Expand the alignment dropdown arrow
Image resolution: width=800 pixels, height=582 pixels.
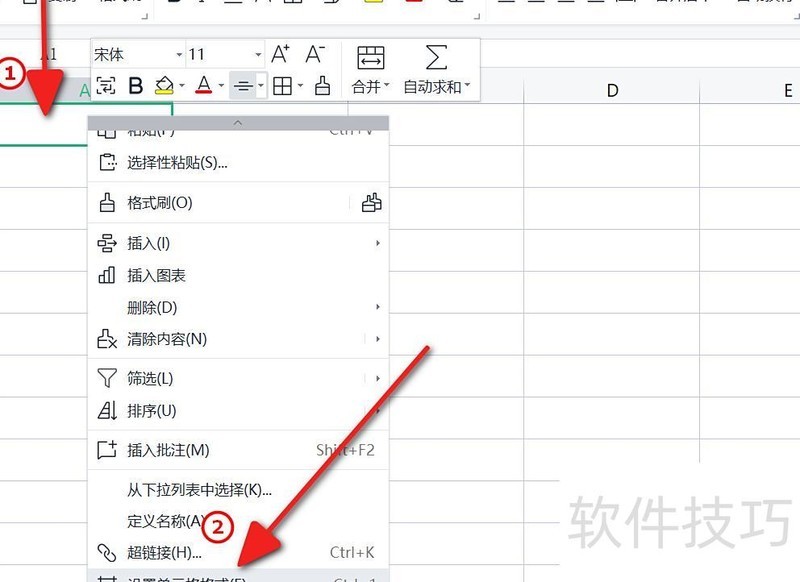point(261,86)
